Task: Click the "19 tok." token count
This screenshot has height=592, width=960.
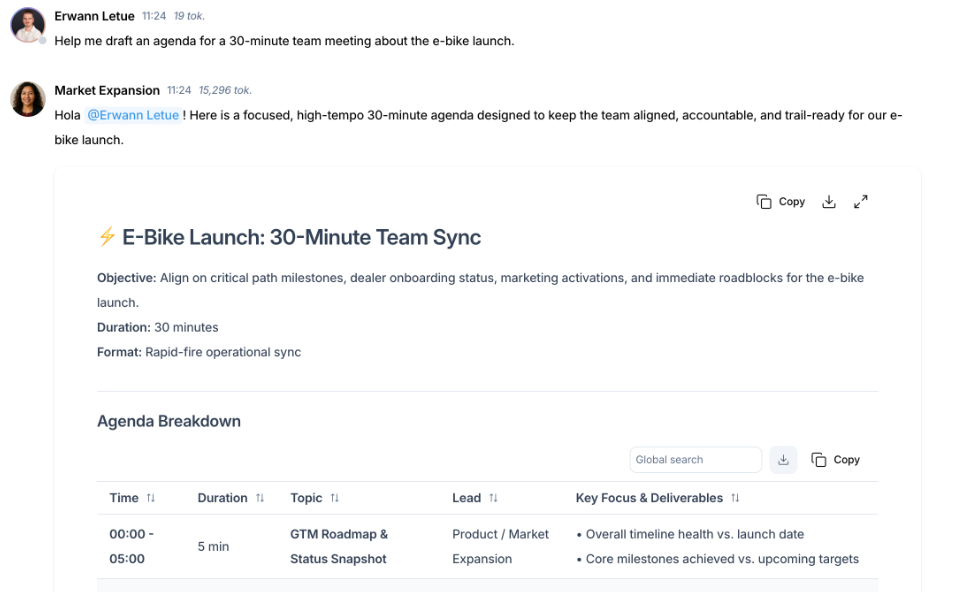Action: click(x=189, y=17)
